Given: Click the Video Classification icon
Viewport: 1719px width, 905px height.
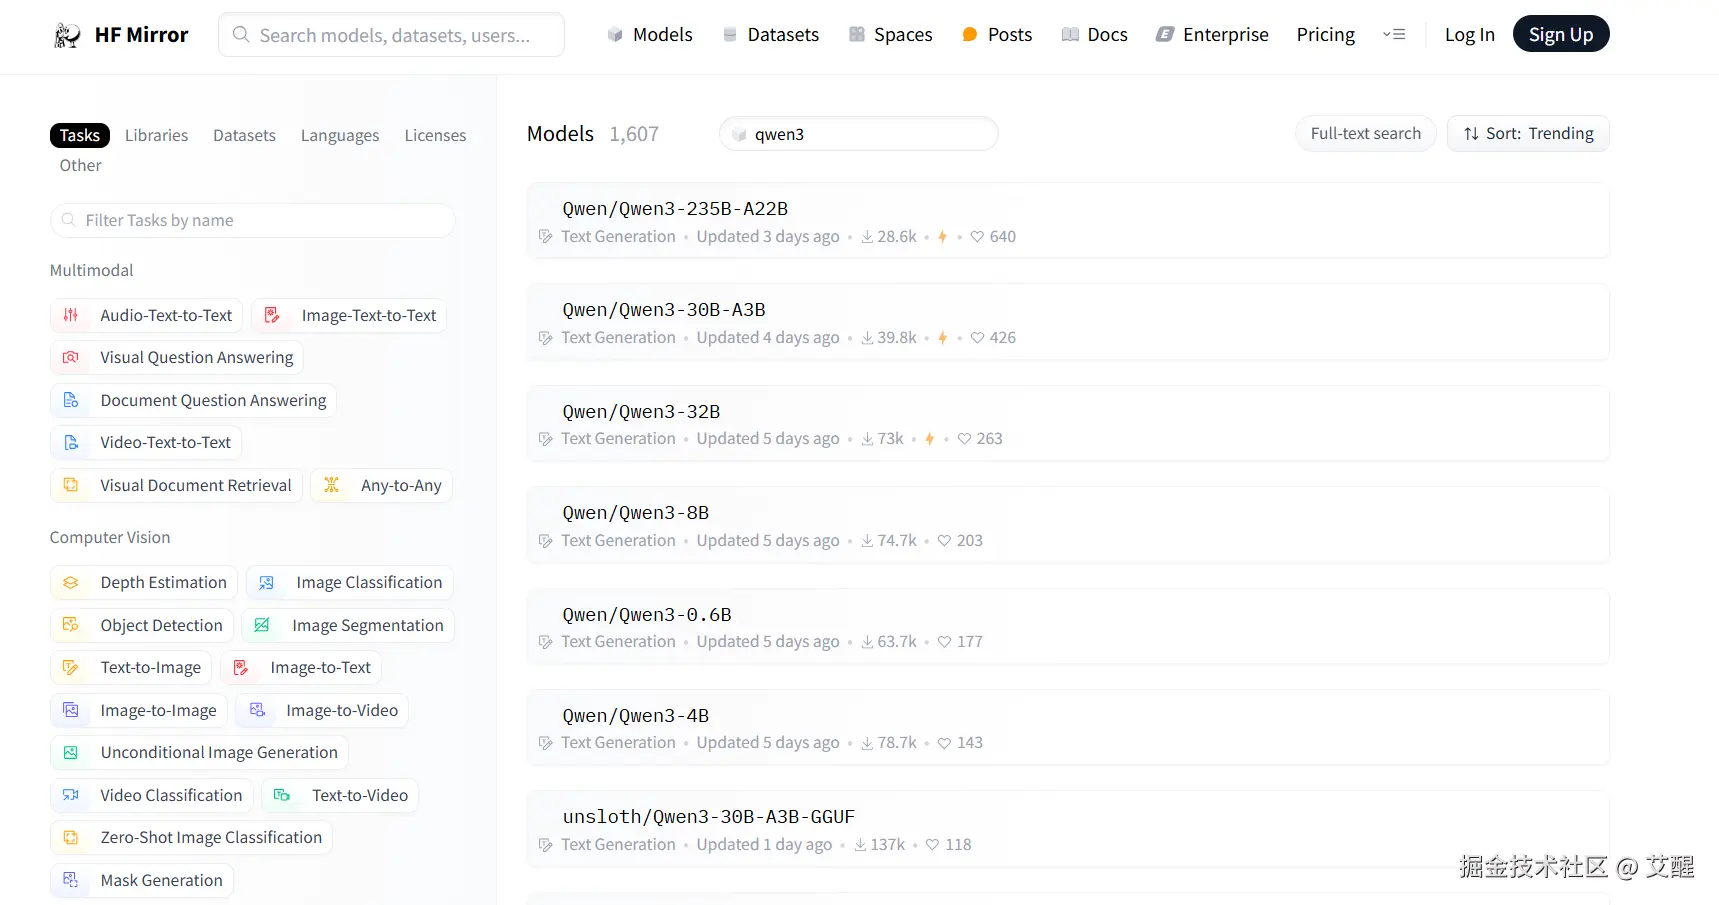Looking at the screenshot, I should point(71,795).
